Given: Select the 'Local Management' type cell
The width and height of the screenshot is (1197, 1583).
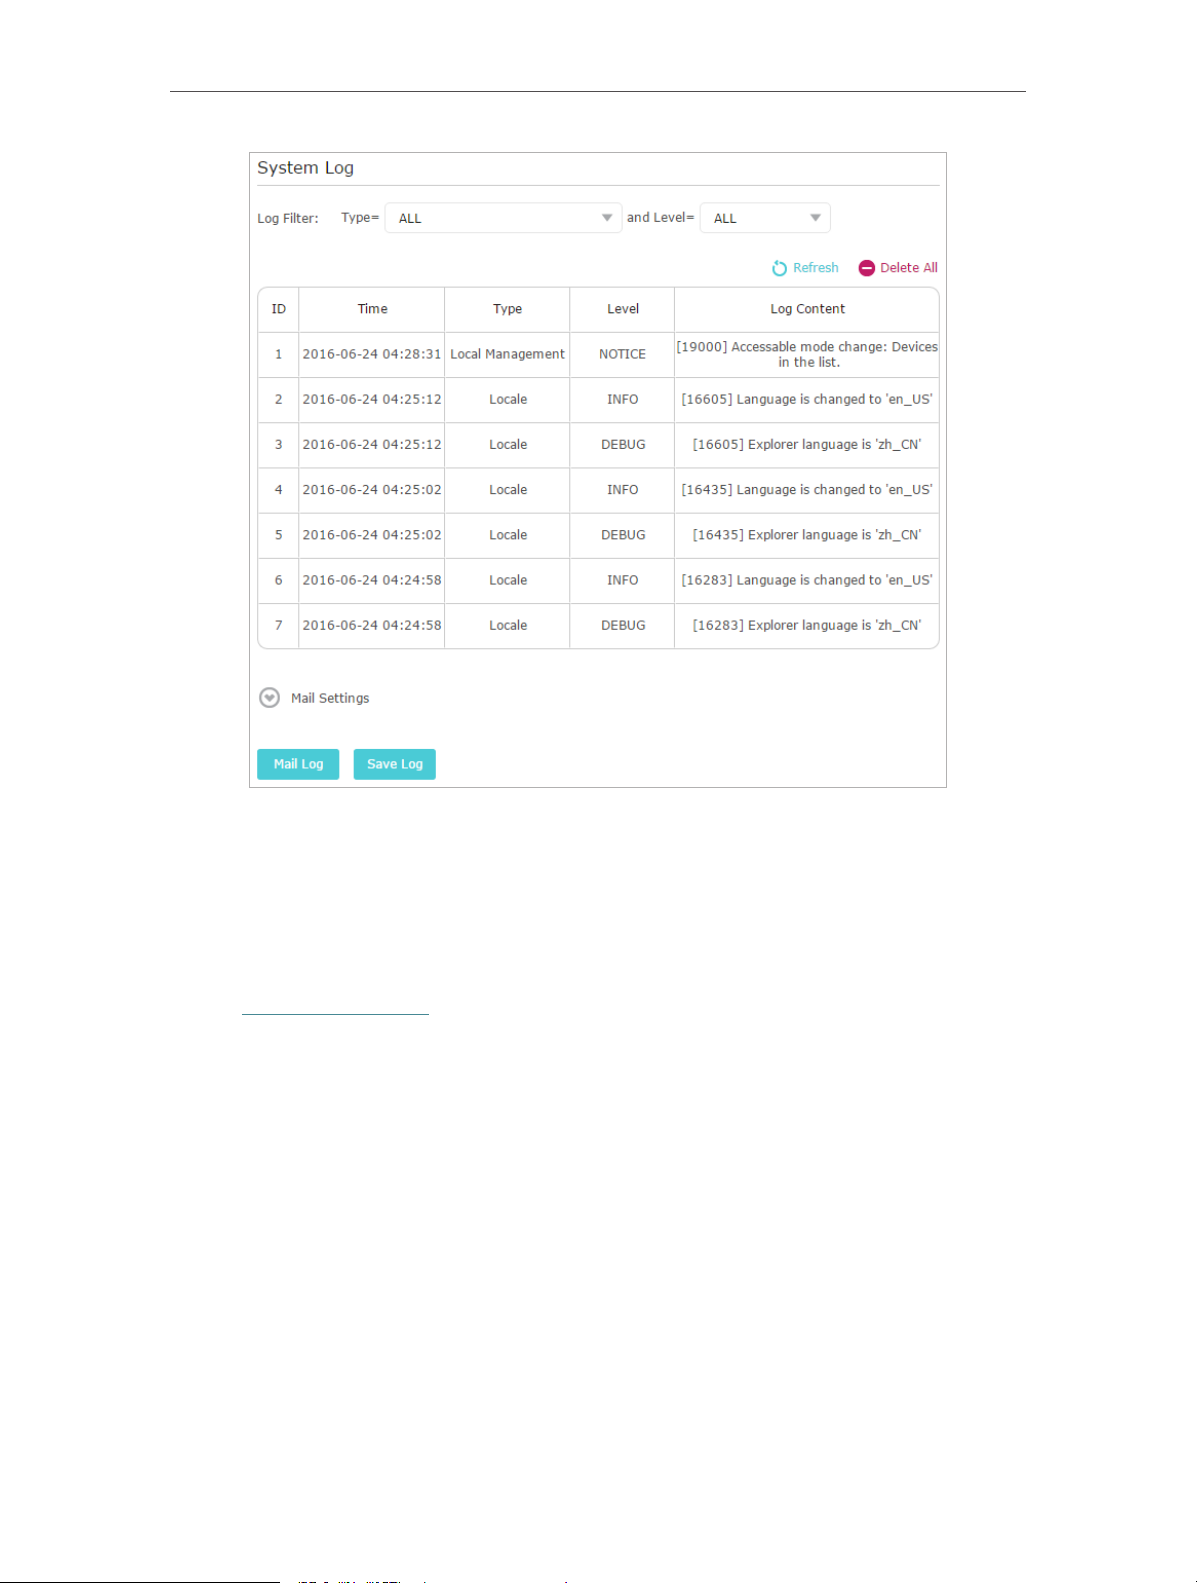Looking at the screenshot, I should 507,354.
